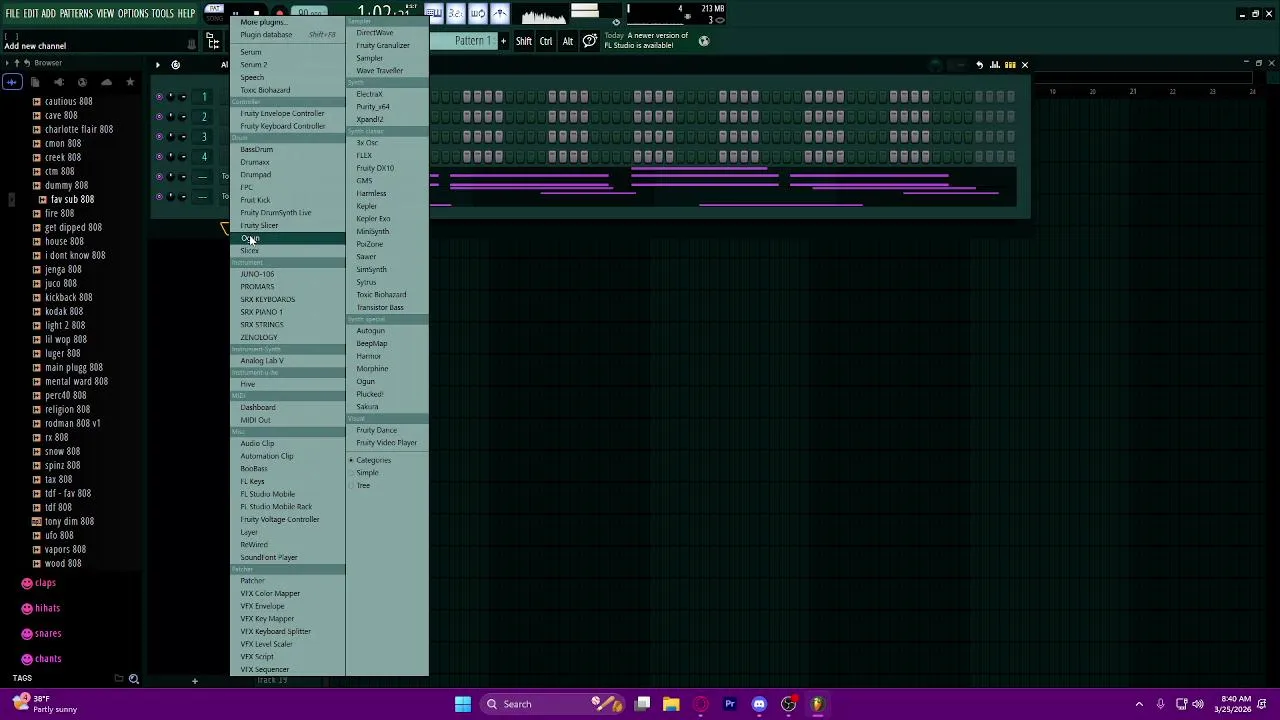1280x720 pixels.
Task: Toggle mute LED on channel 1
Action: [159, 97]
